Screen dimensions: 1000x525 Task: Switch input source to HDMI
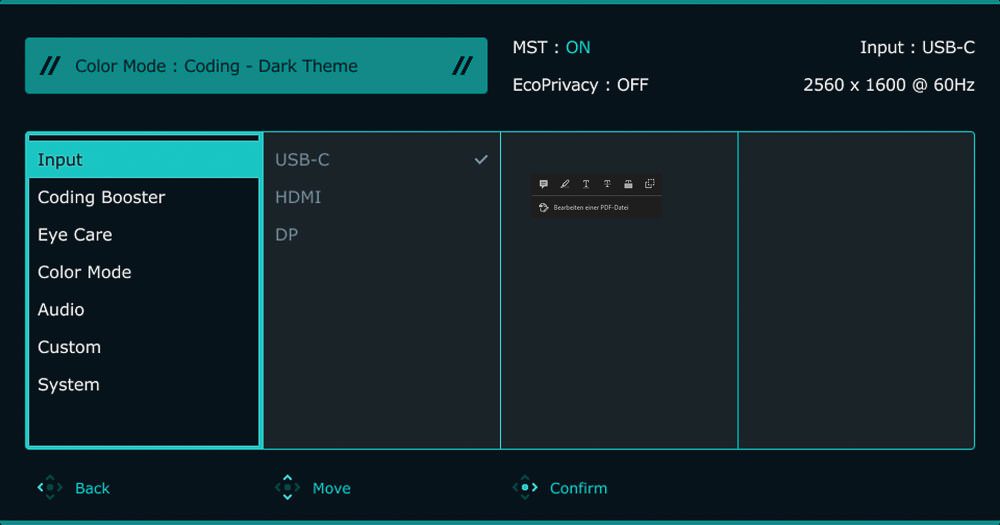tap(298, 197)
